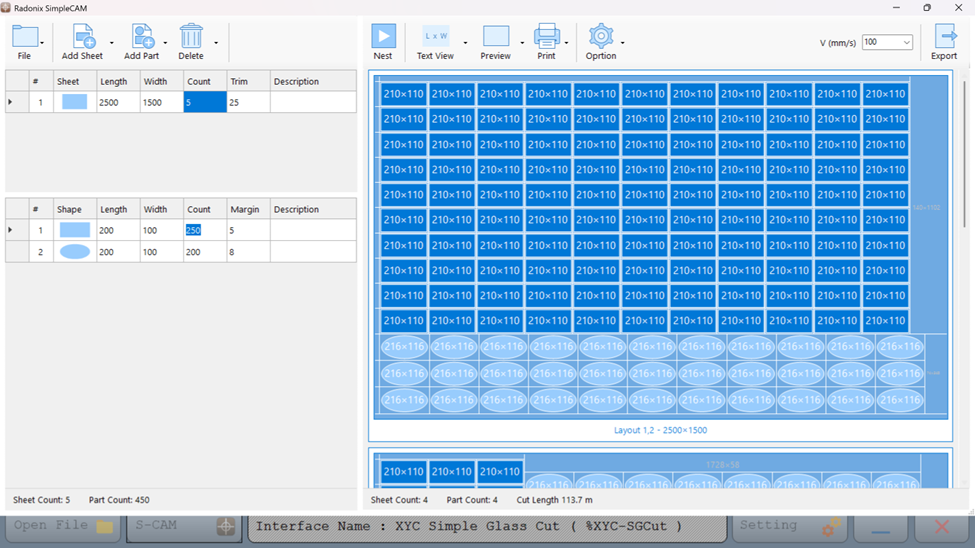Screen dimensions: 975x548
Task: Open the Preview icon
Action: (496, 36)
